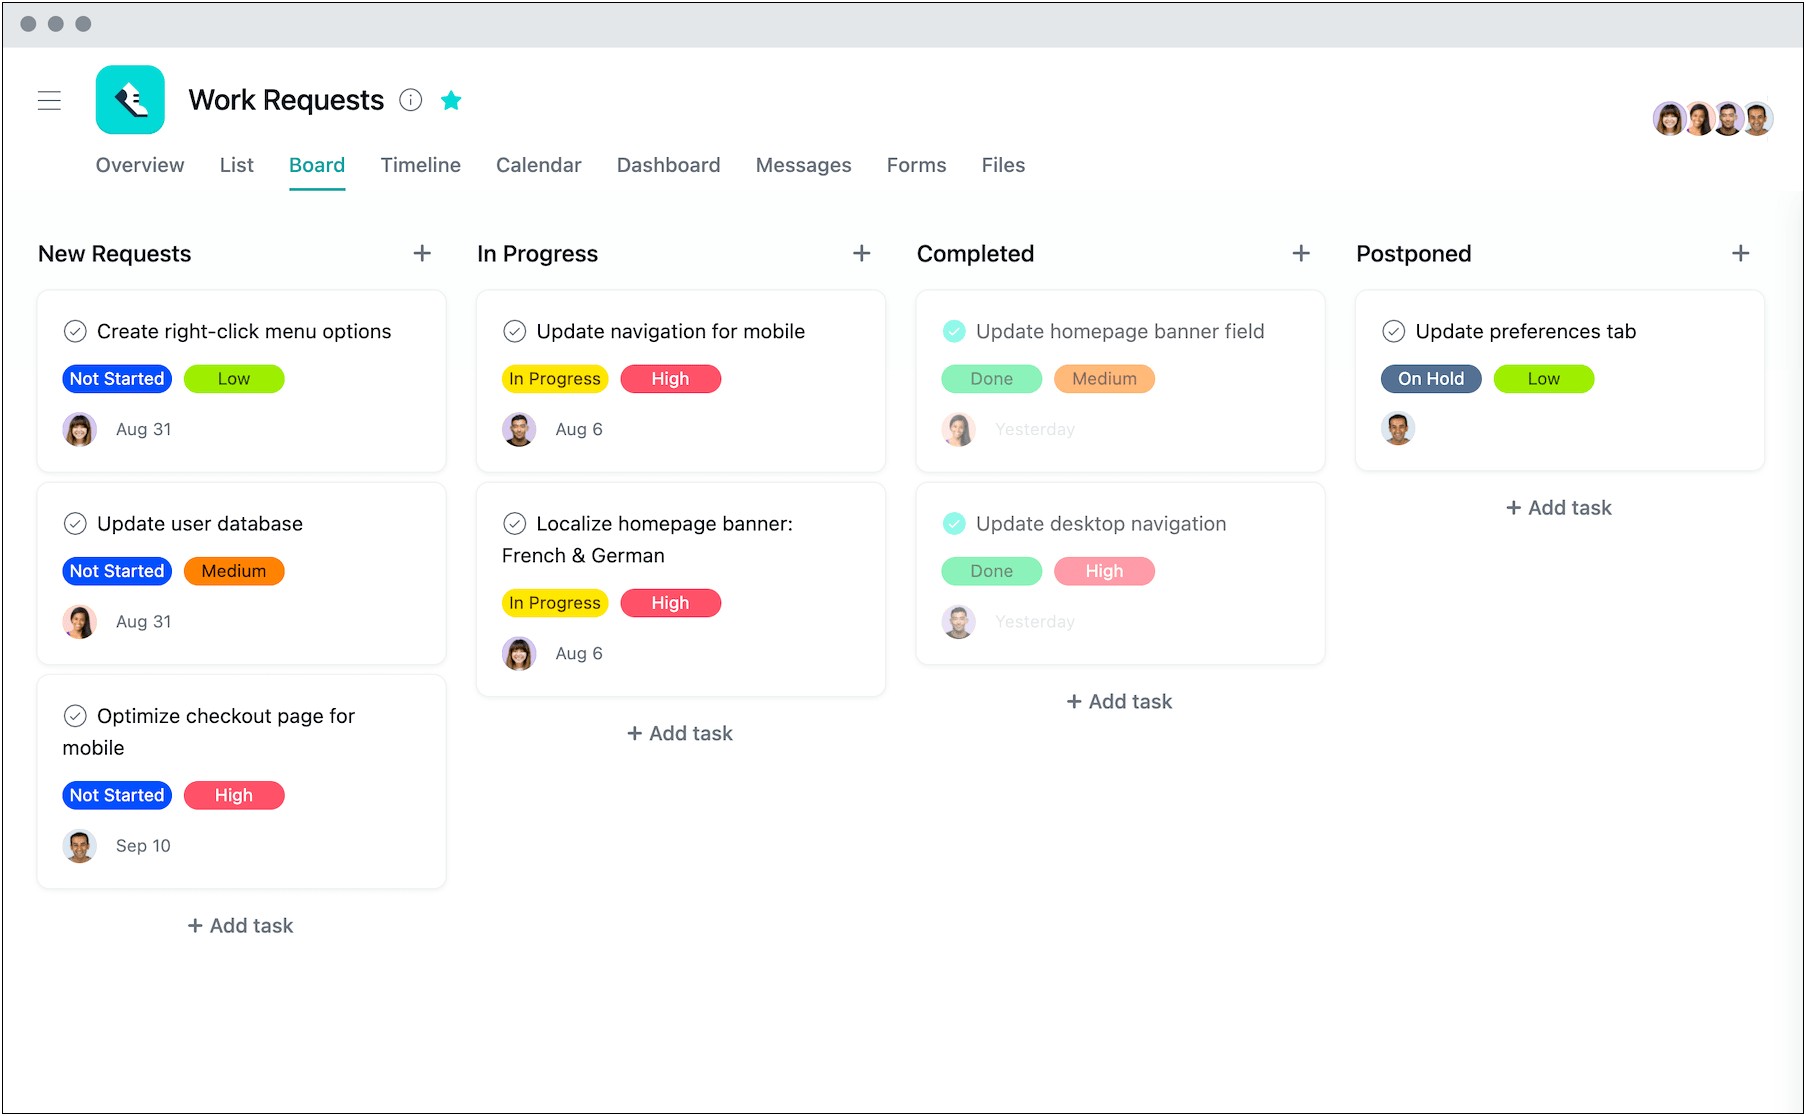
Task: Click Add task under New Requests
Action: [x=241, y=926]
